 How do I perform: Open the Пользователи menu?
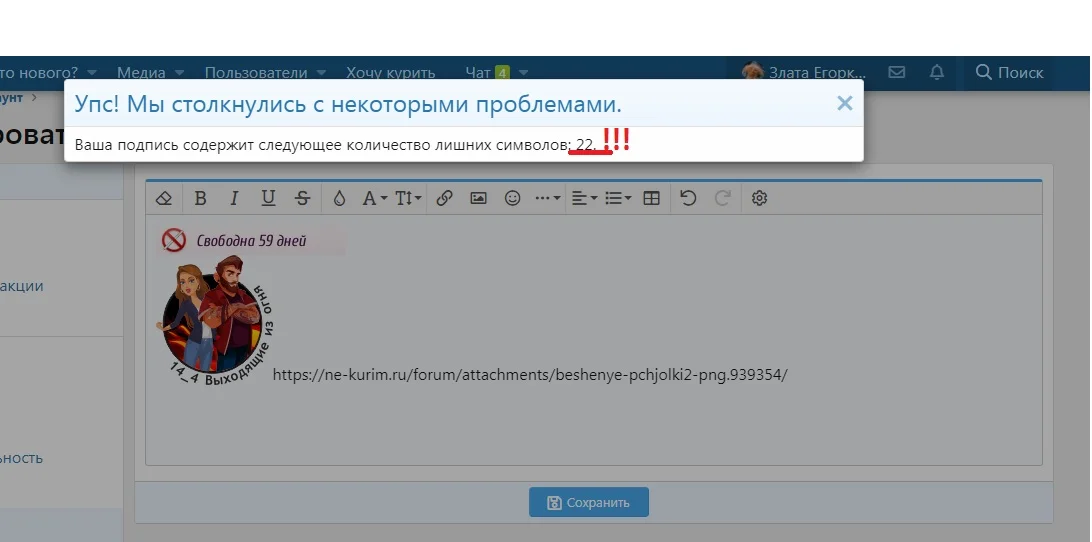[256, 72]
